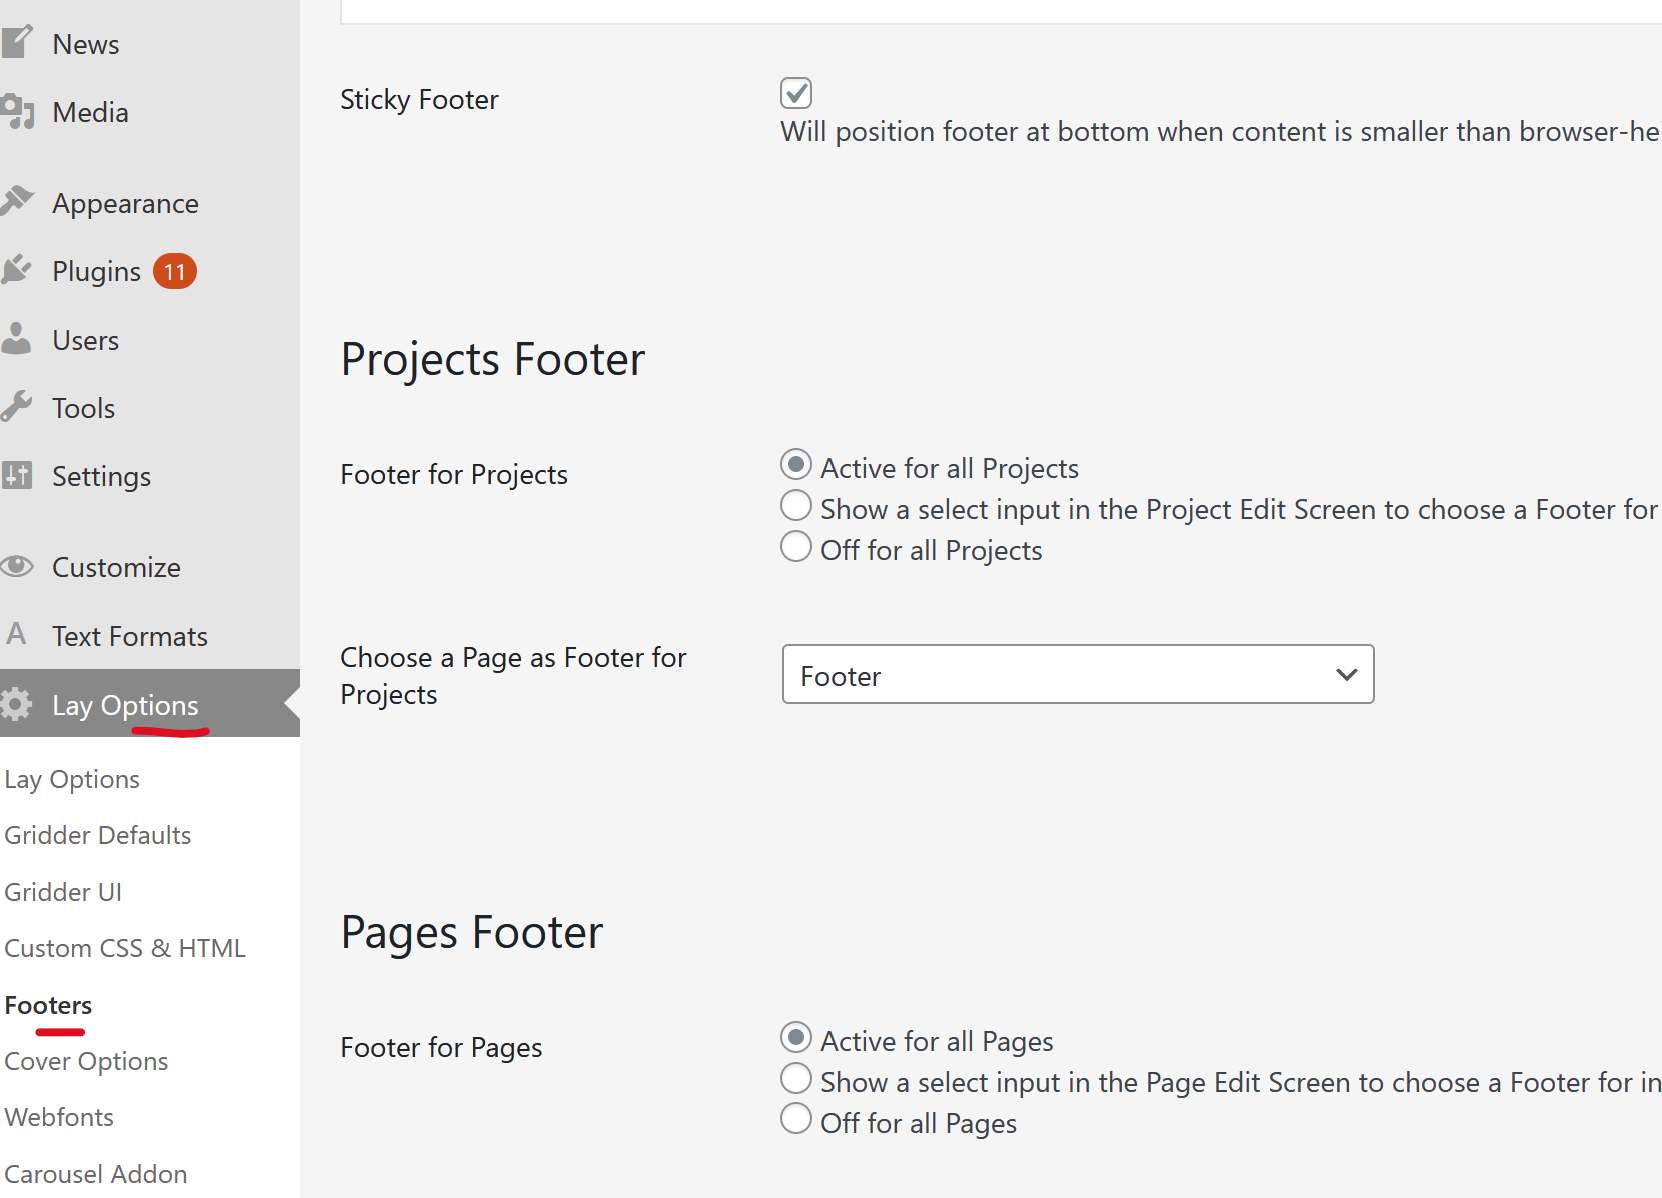Viewport: 1662px width, 1198px height.
Task: Navigate to Webfonts submenu link
Action: click(59, 1117)
